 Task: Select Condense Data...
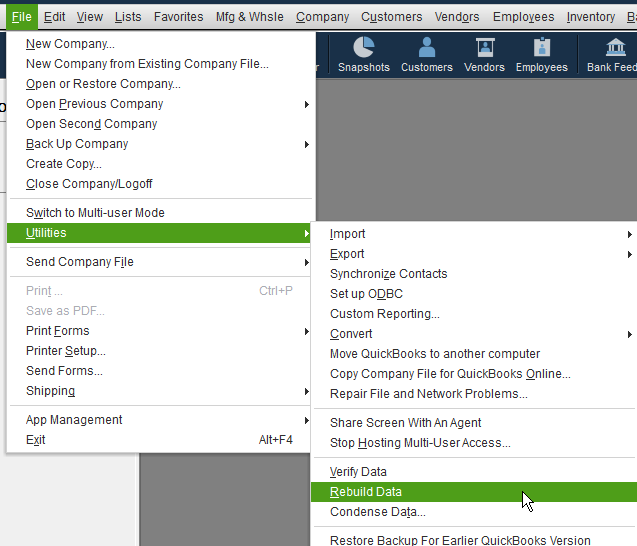[474, 512]
